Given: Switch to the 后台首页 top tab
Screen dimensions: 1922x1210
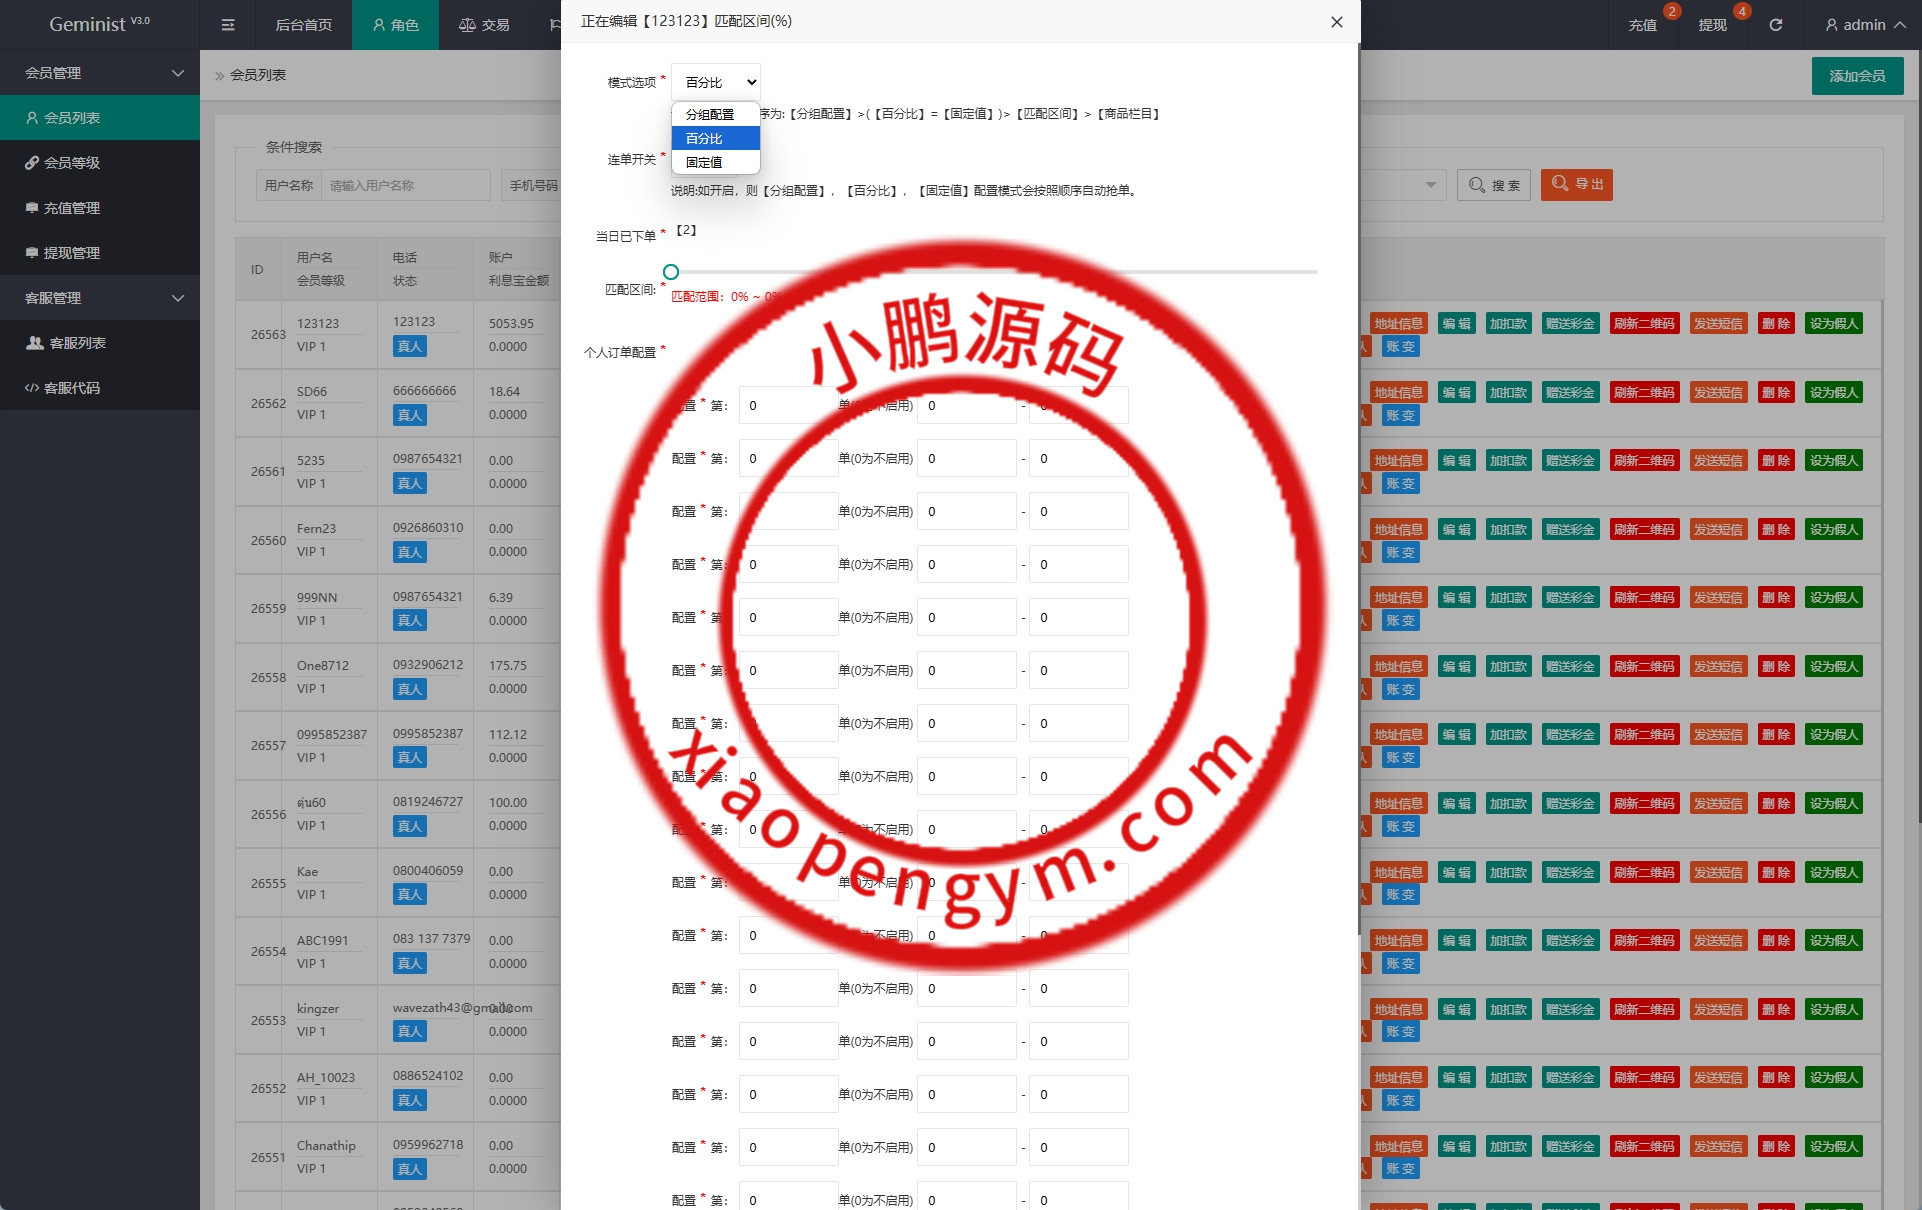Looking at the screenshot, I should click(x=303, y=25).
